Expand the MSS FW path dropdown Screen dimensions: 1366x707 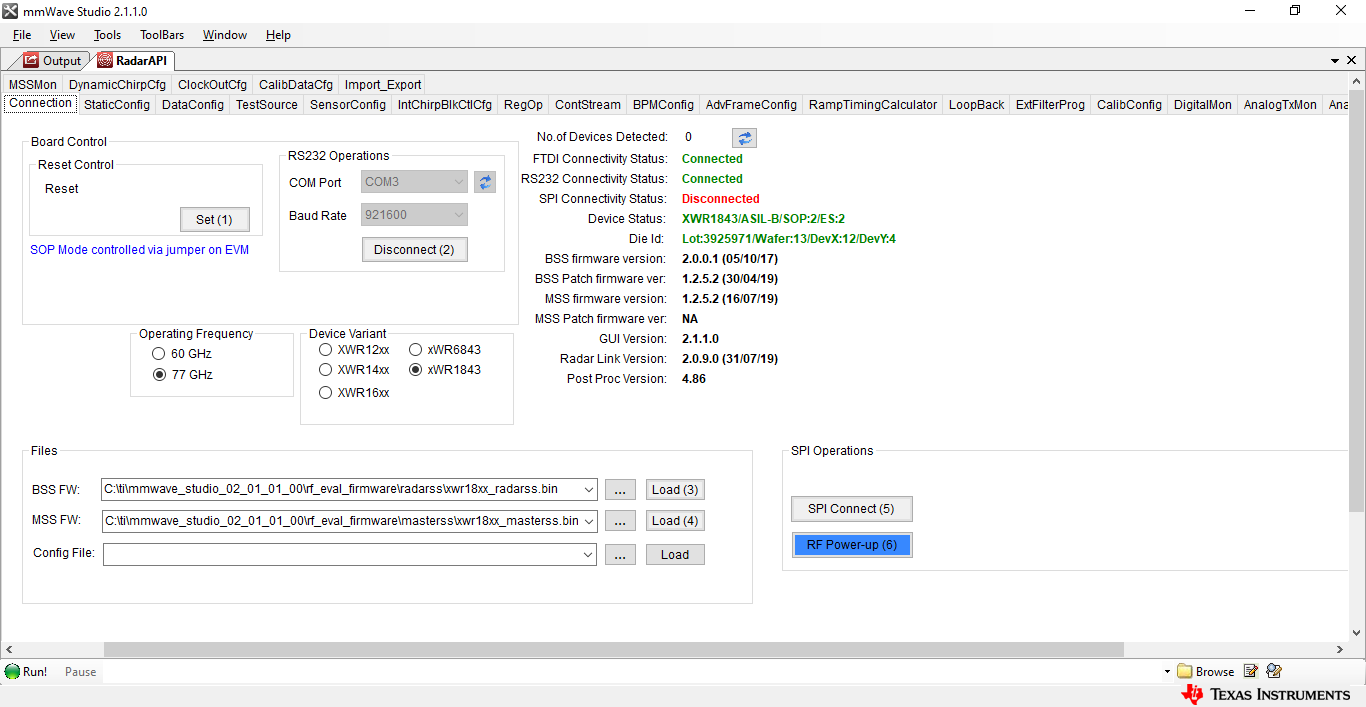[587, 521]
